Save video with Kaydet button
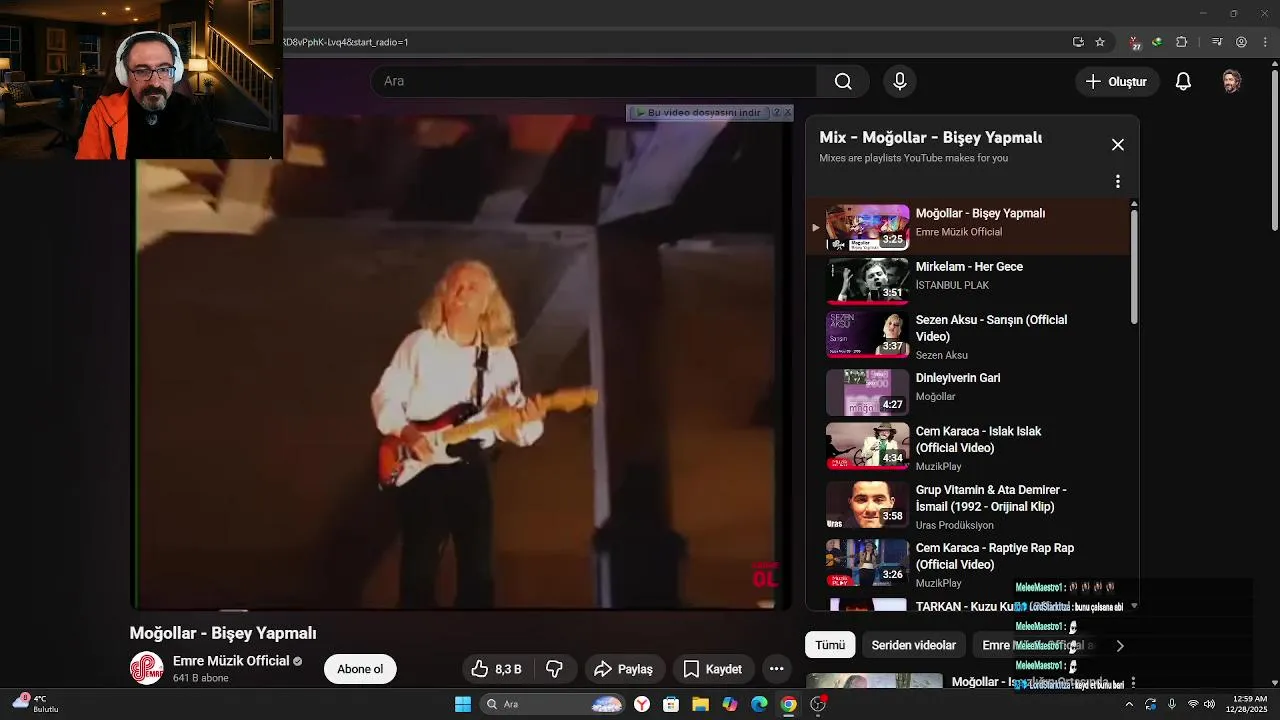 click(x=712, y=669)
